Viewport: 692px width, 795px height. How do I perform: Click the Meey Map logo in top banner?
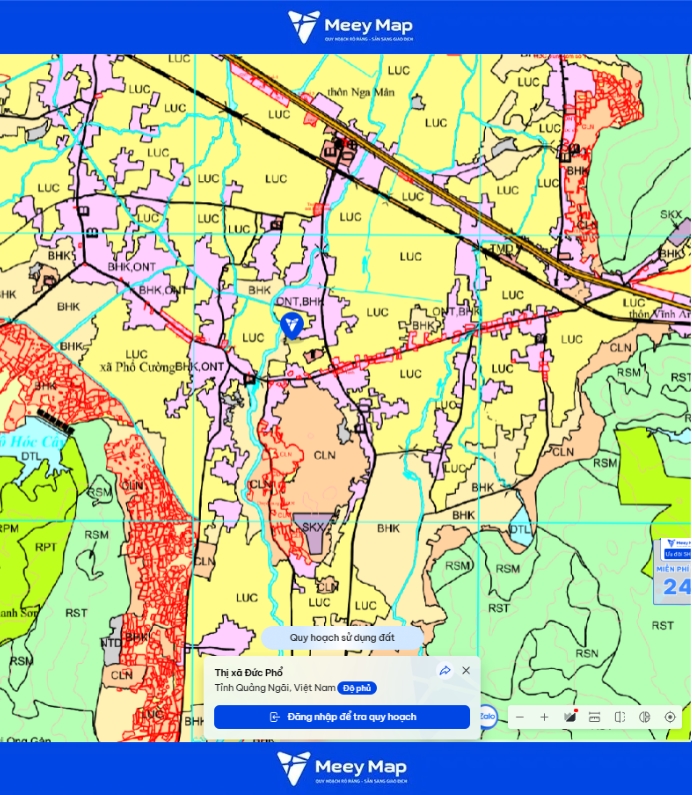coord(350,26)
